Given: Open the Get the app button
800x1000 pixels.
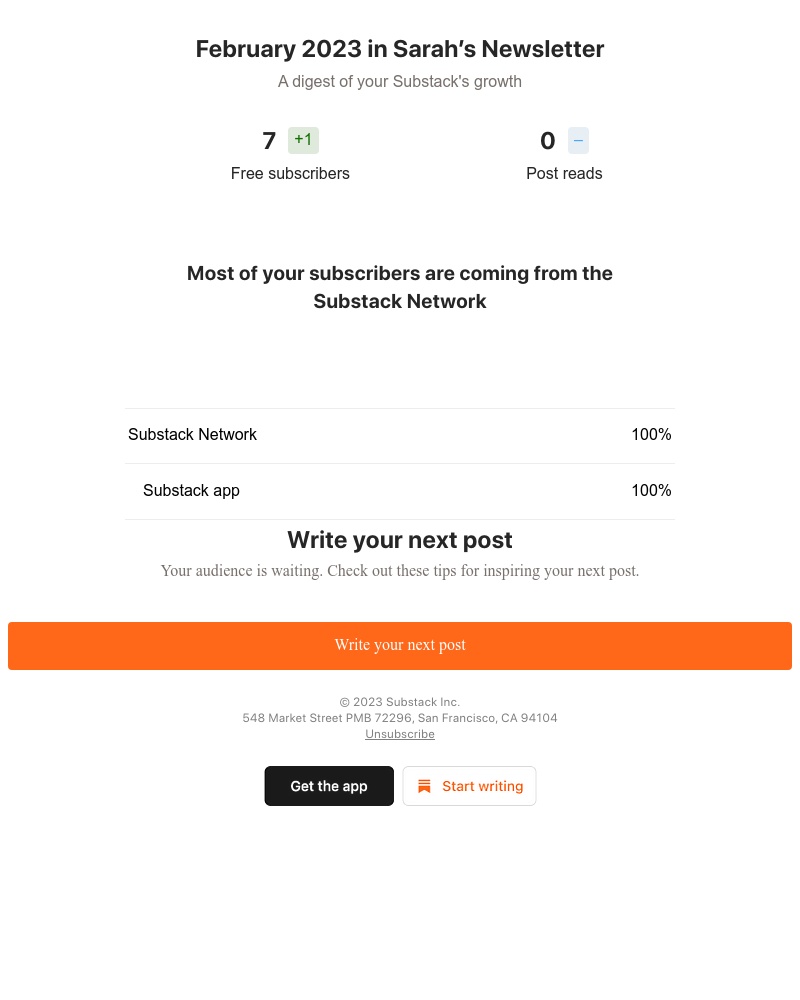Looking at the screenshot, I should tap(329, 786).
